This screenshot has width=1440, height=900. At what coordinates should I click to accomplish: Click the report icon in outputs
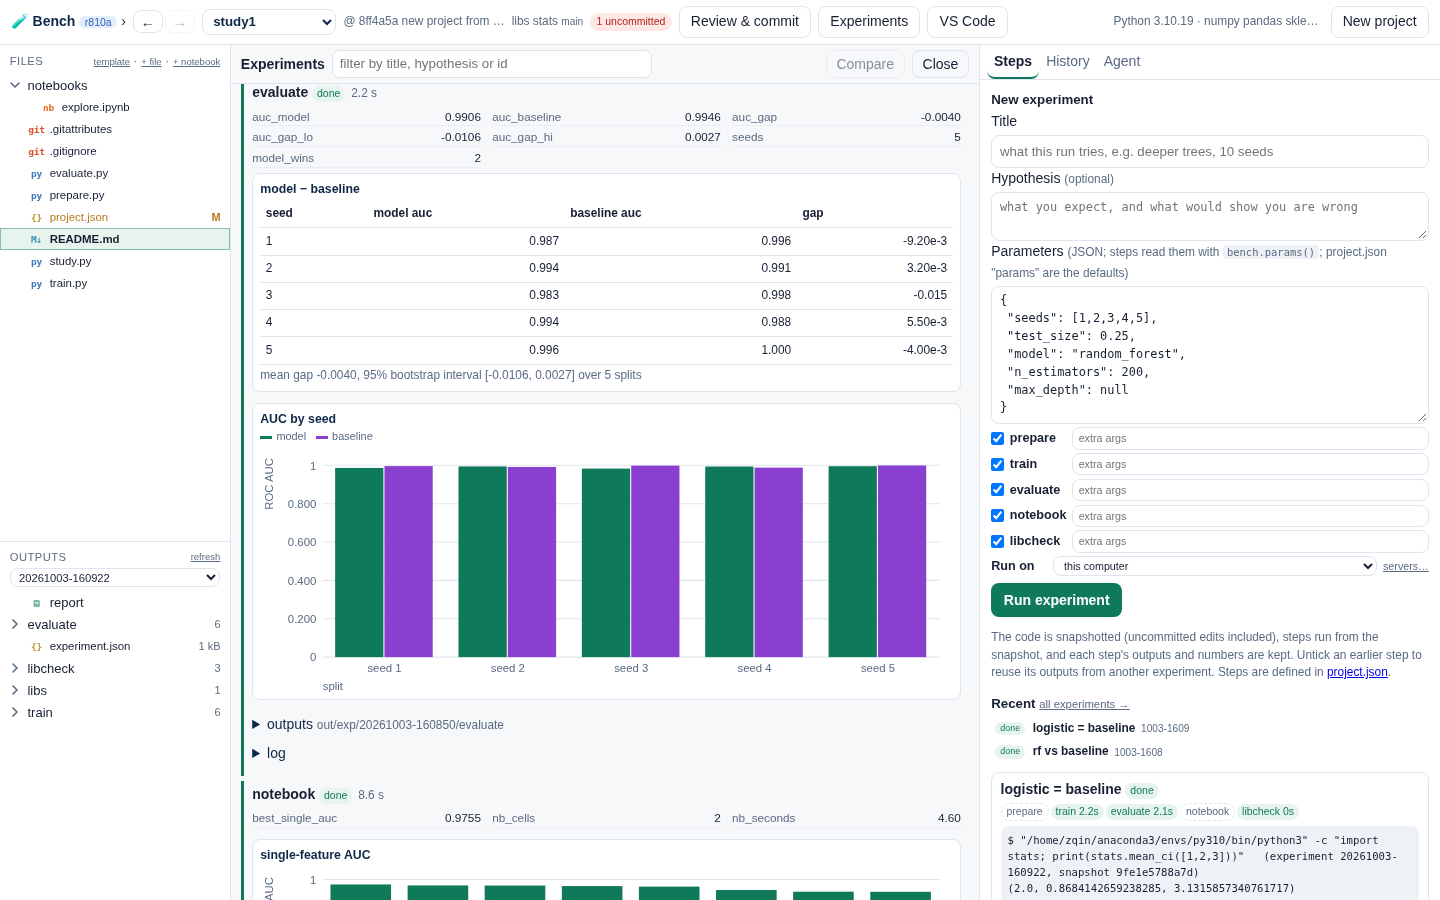tap(36, 603)
